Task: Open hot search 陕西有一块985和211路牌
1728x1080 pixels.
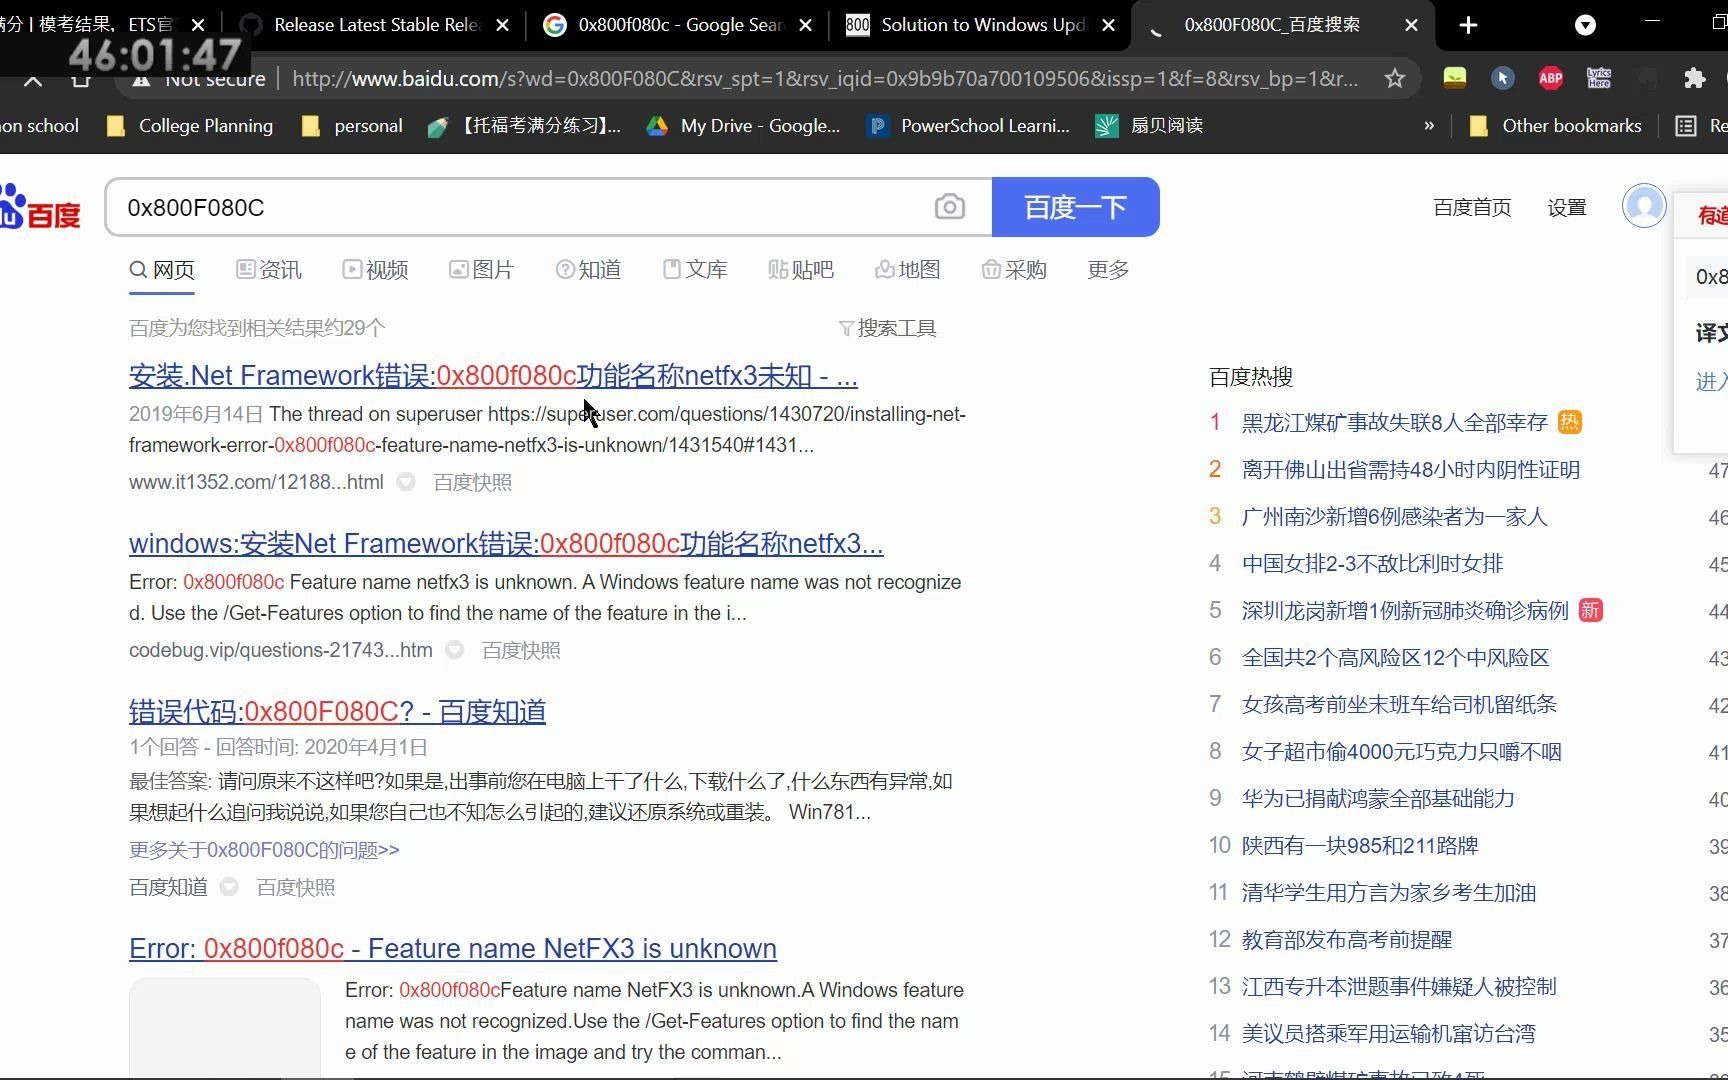Action: tap(1360, 845)
